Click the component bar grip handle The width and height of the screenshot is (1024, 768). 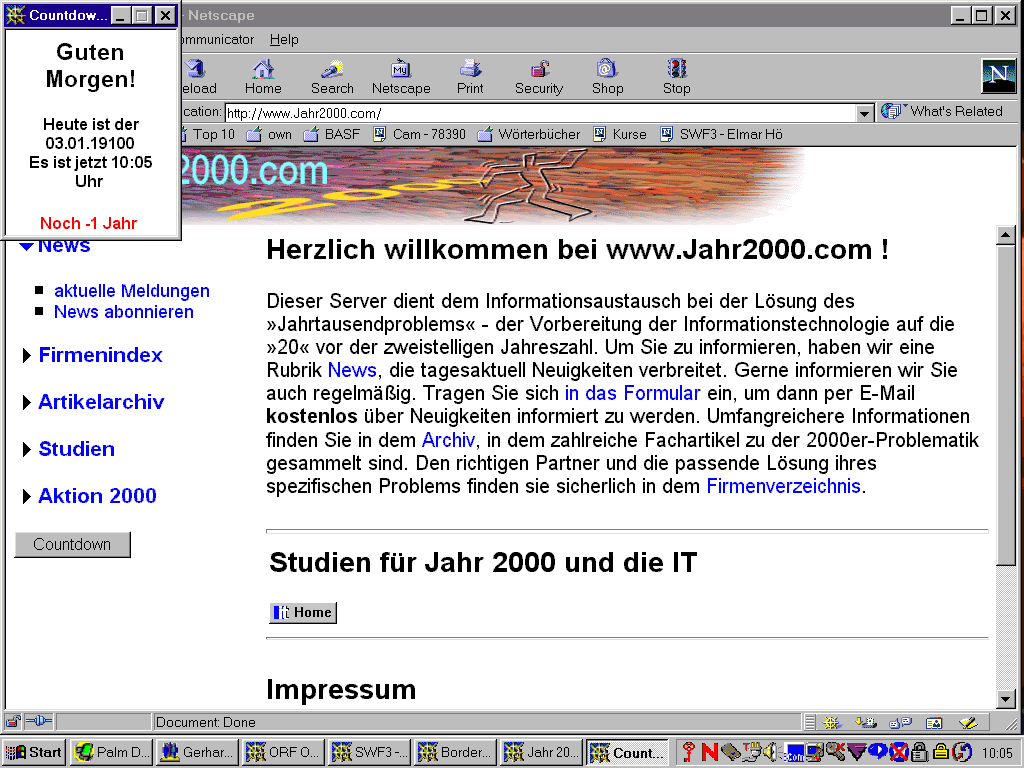(x=810, y=722)
